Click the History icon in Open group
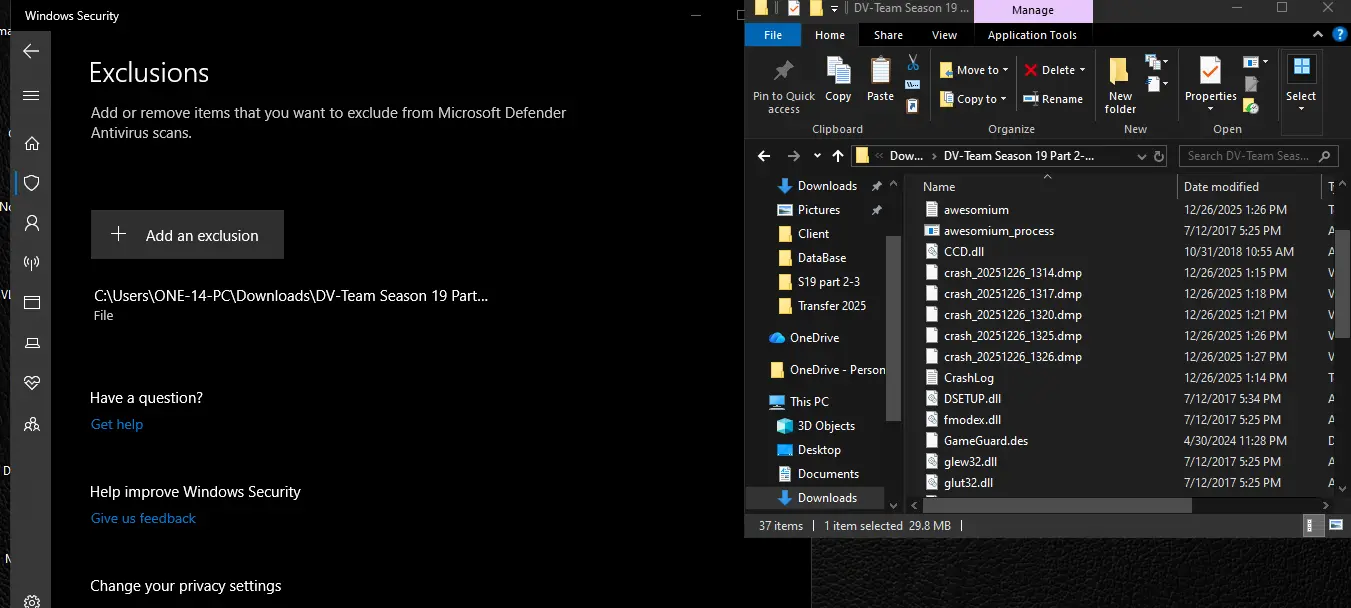Viewport: 1351px width, 608px height. tap(1250, 104)
